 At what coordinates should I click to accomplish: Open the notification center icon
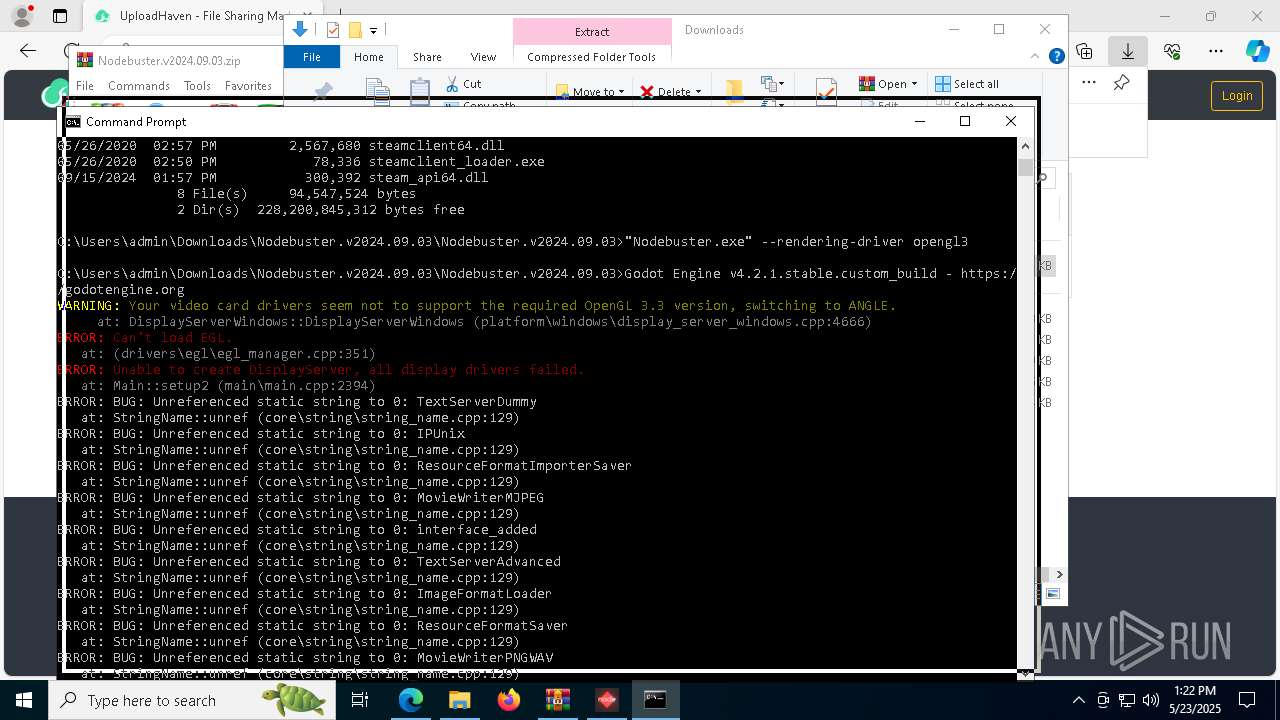click(x=1247, y=700)
